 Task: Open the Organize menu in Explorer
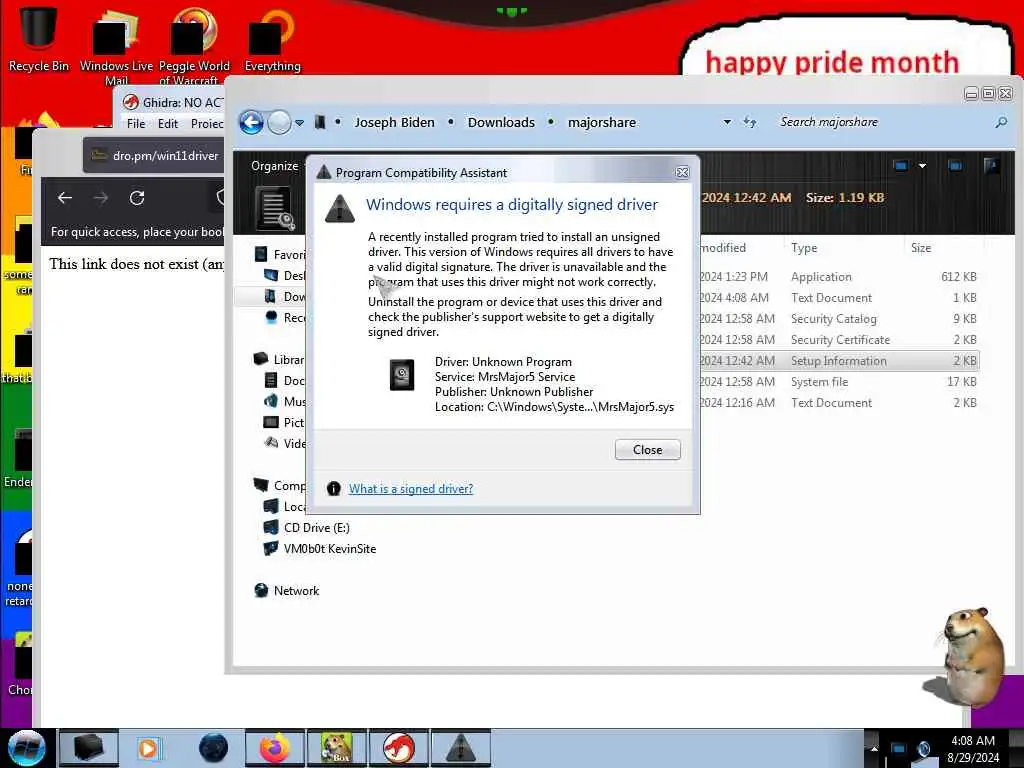point(274,166)
